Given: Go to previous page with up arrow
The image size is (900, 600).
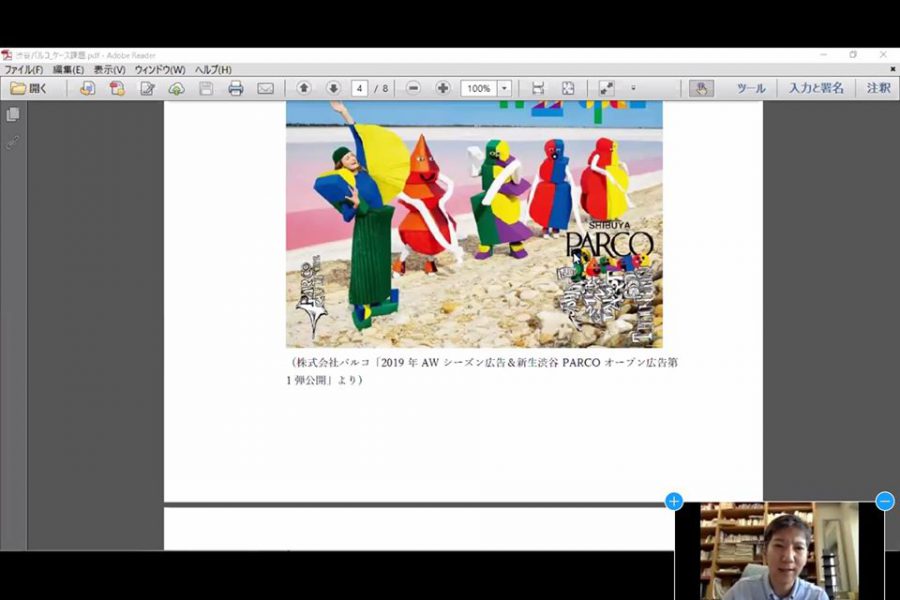Looking at the screenshot, I should 304,88.
